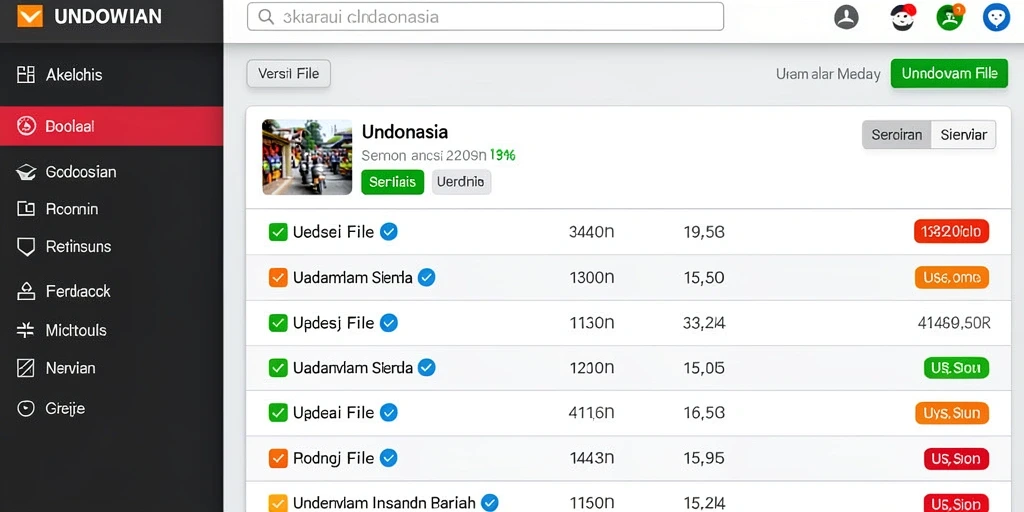Click the Ferdracck sidebar icon
1024x512 pixels.
click(x=25, y=291)
